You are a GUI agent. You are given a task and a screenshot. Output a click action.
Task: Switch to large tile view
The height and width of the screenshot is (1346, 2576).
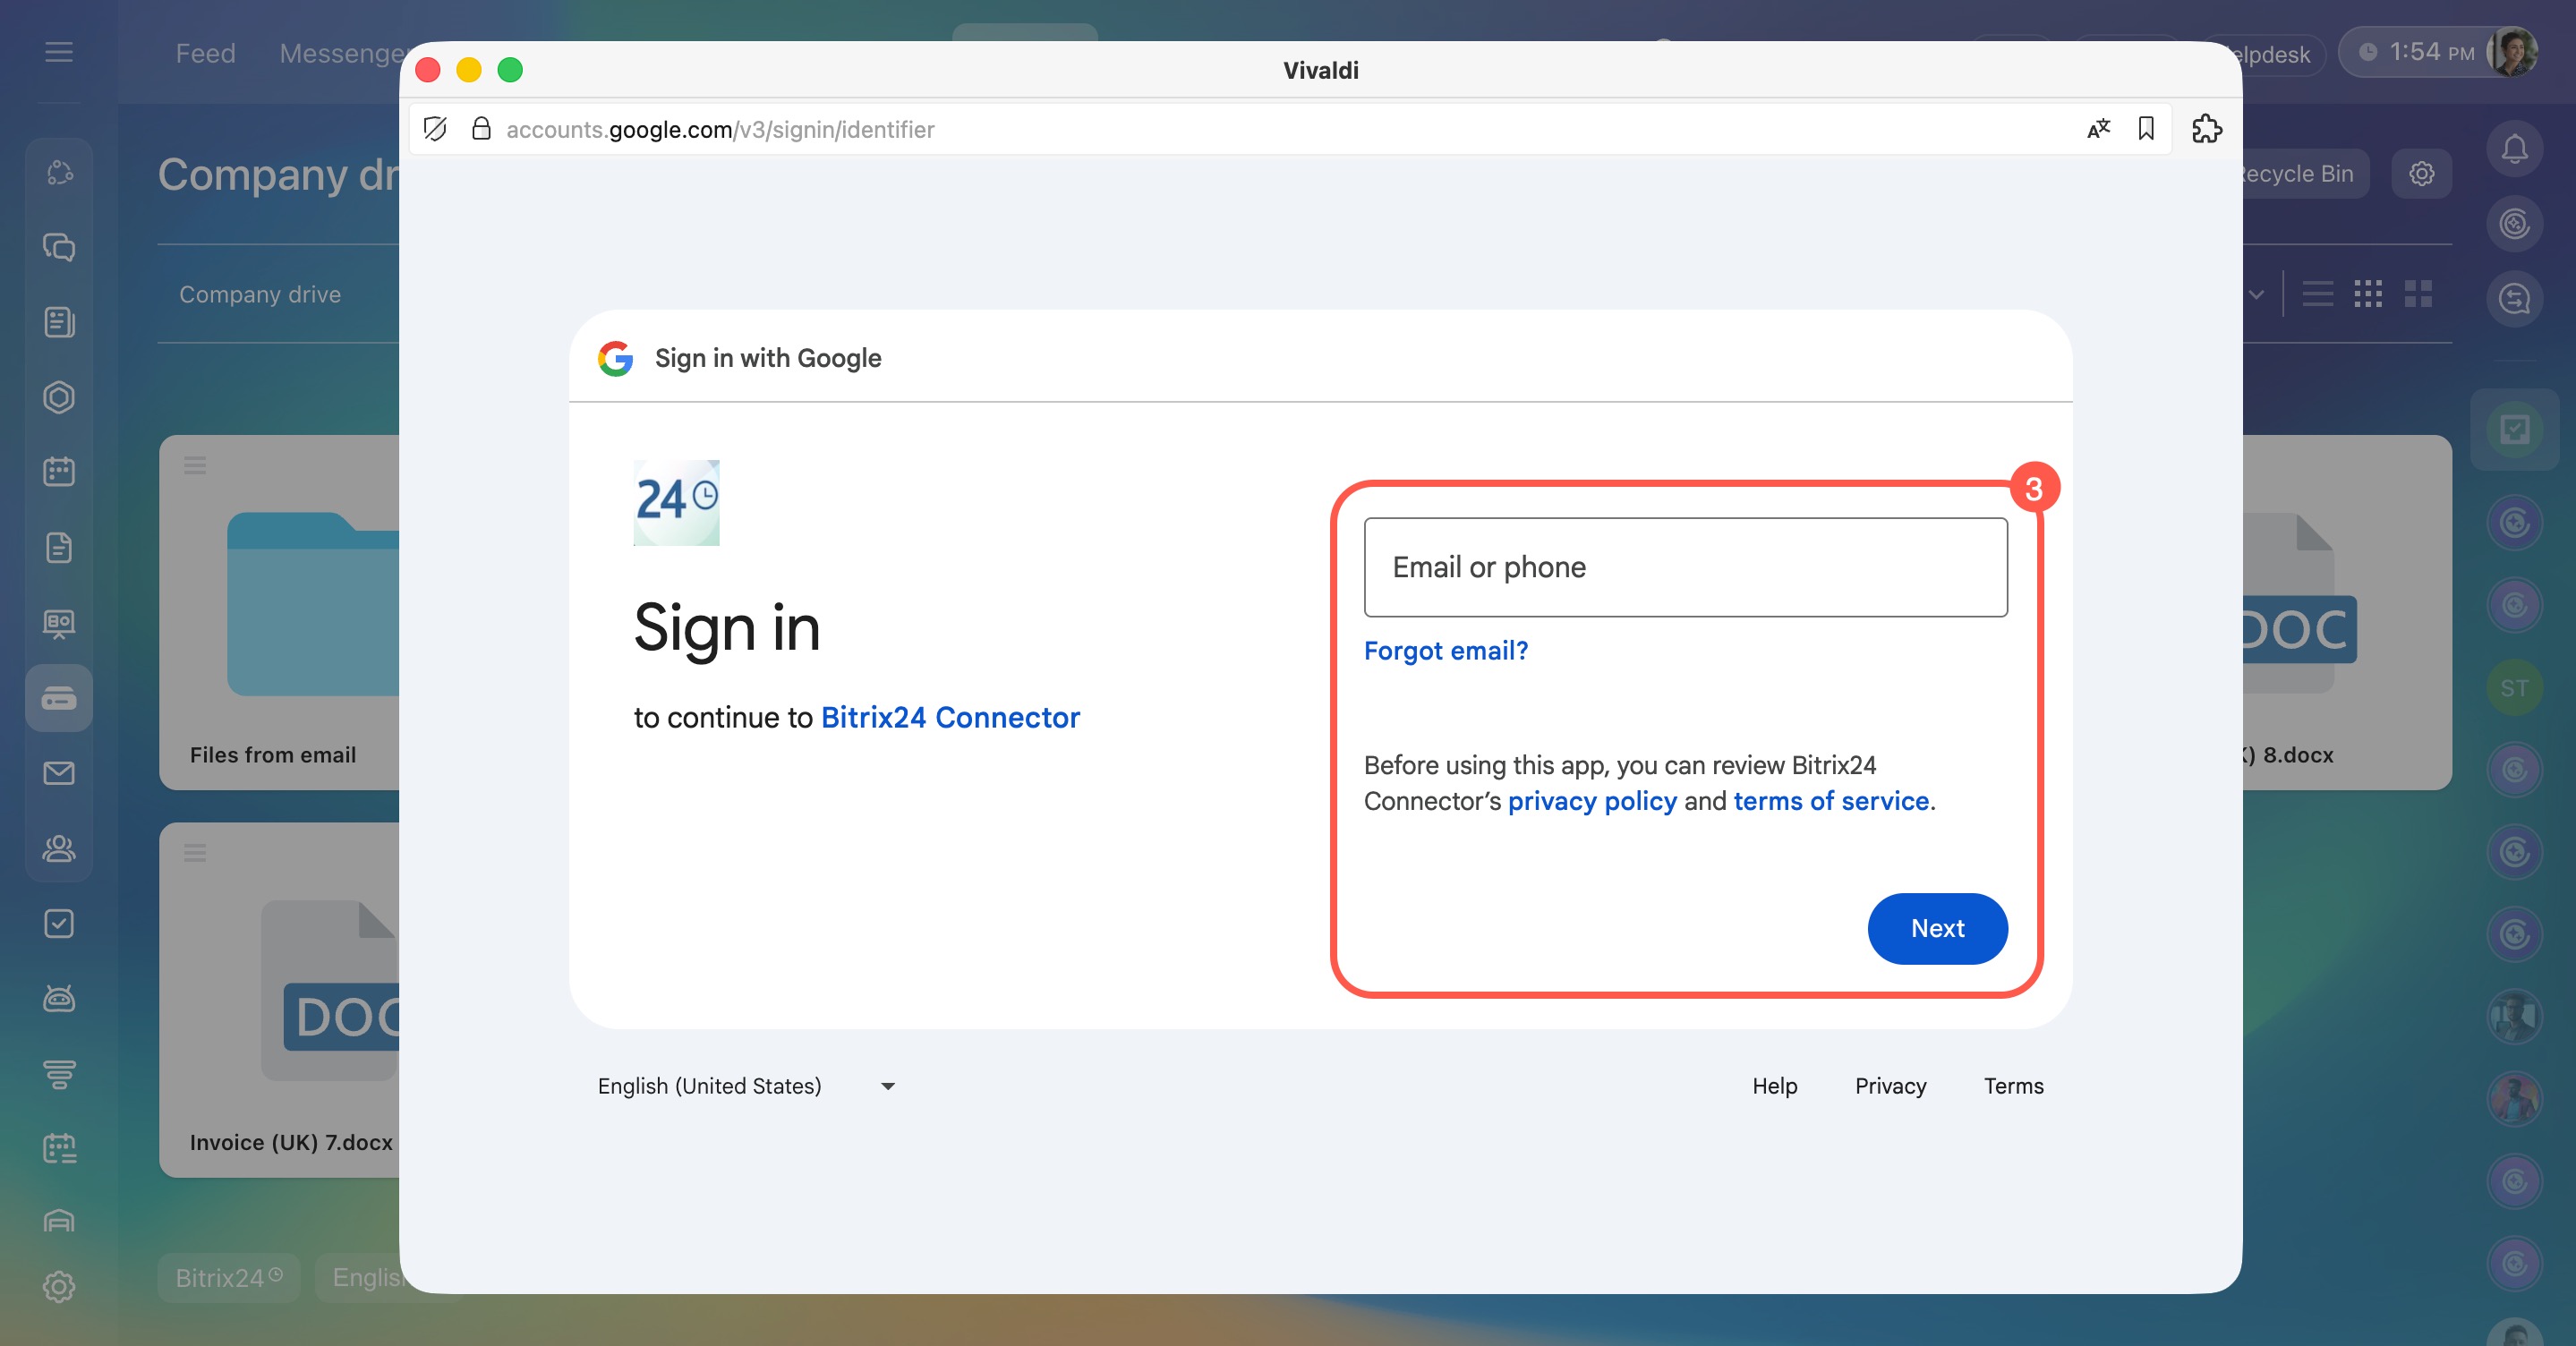point(2418,294)
